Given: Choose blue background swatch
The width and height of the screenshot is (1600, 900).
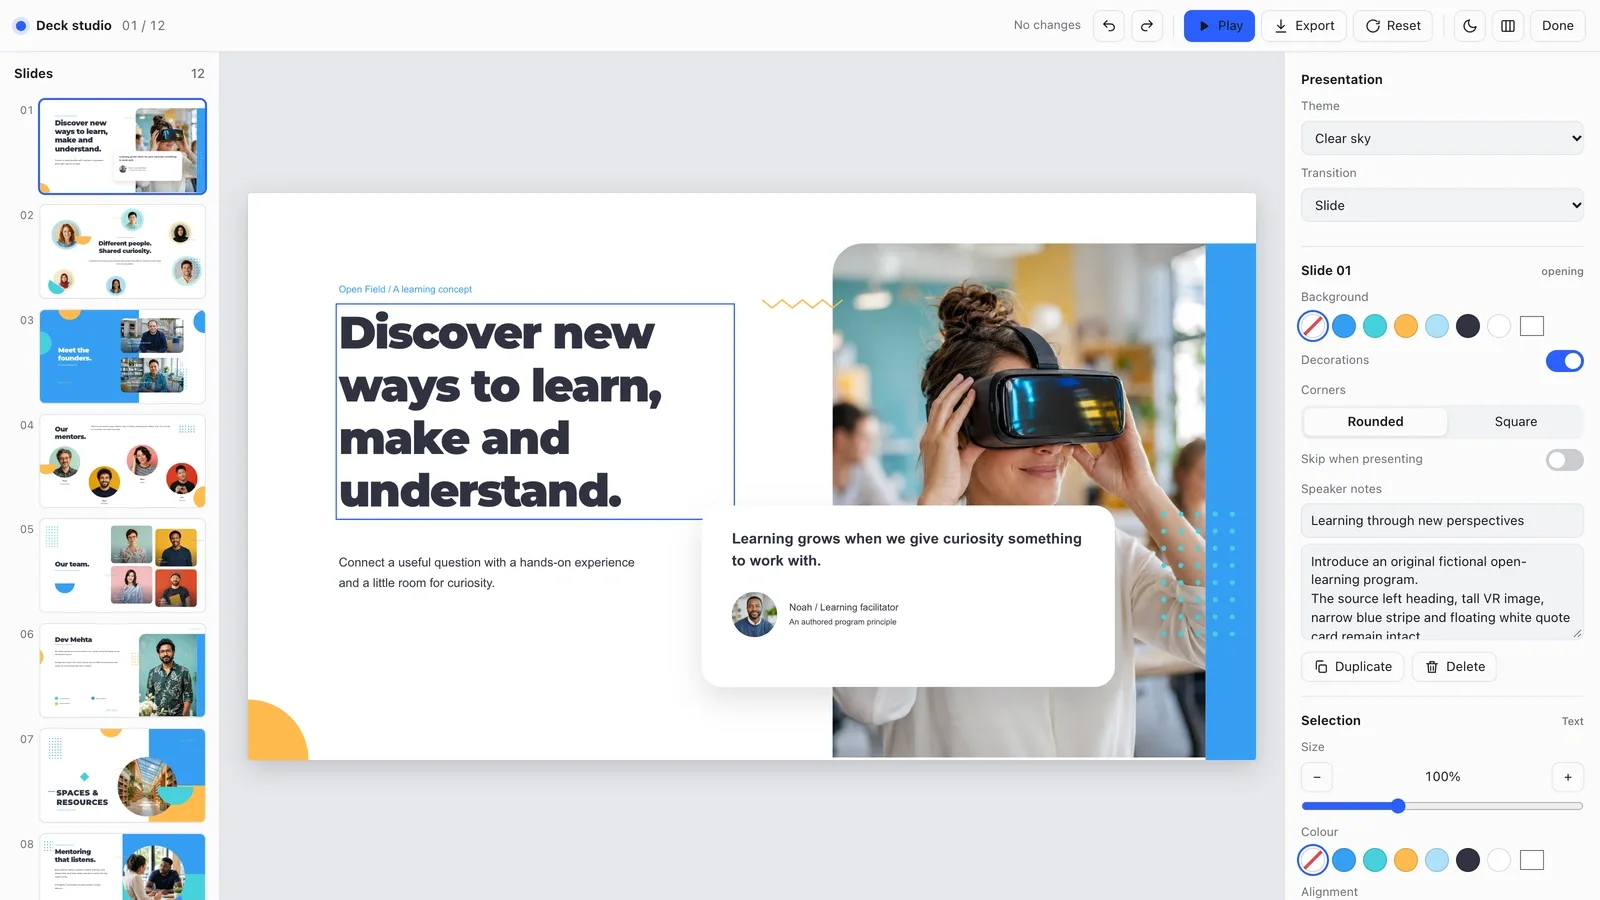Looking at the screenshot, I should click(1344, 326).
